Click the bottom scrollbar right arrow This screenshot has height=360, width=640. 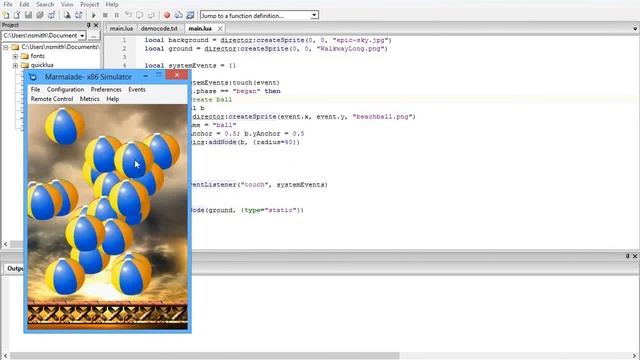click(635, 356)
